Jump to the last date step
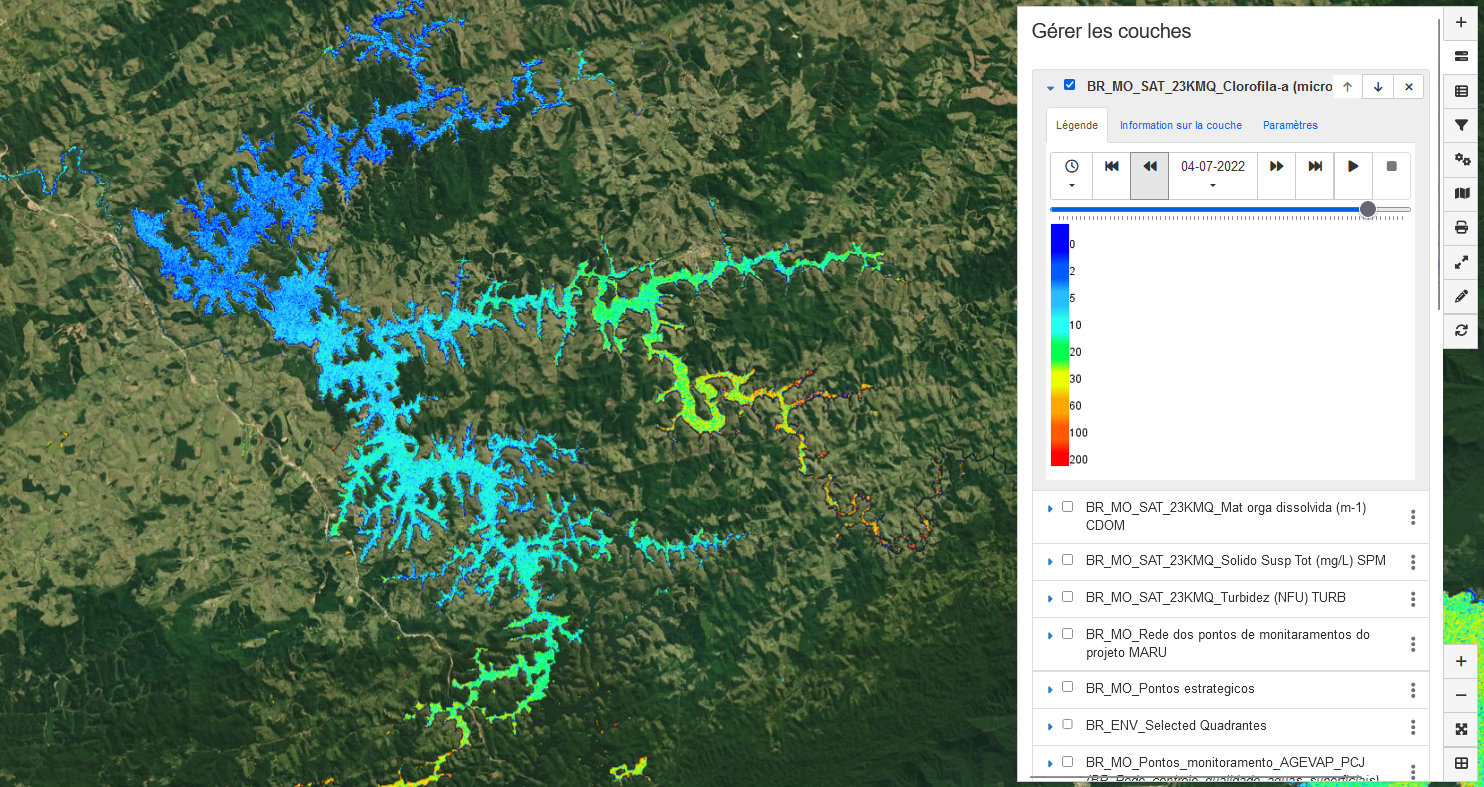 click(x=1315, y=166)
